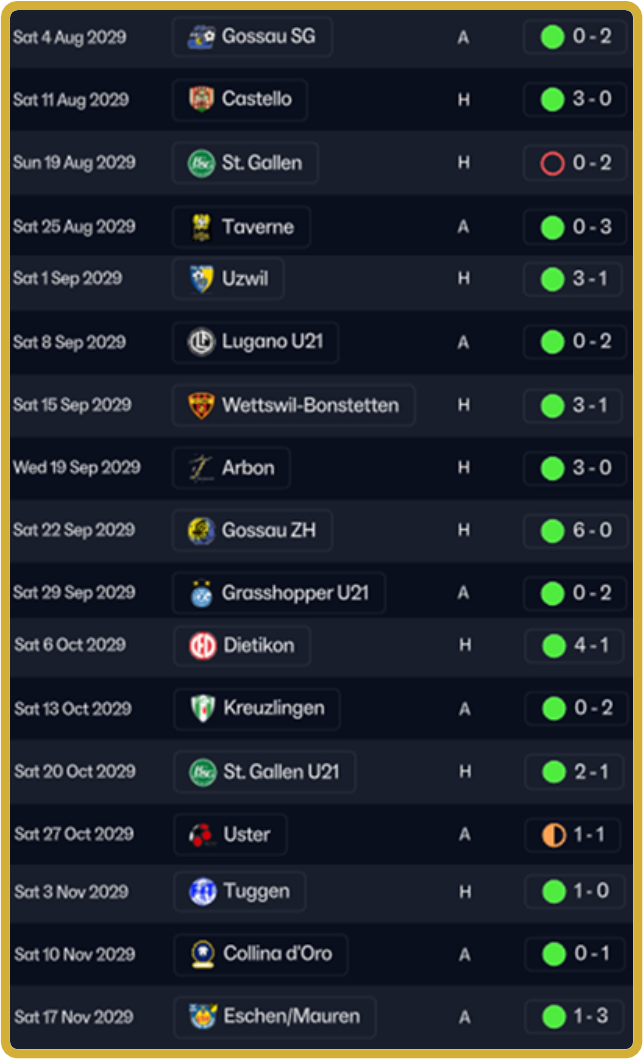643x1059 pixels.
Task: Select the Sat 4 Aug 2029 fixture date
Action: [70, 37]
